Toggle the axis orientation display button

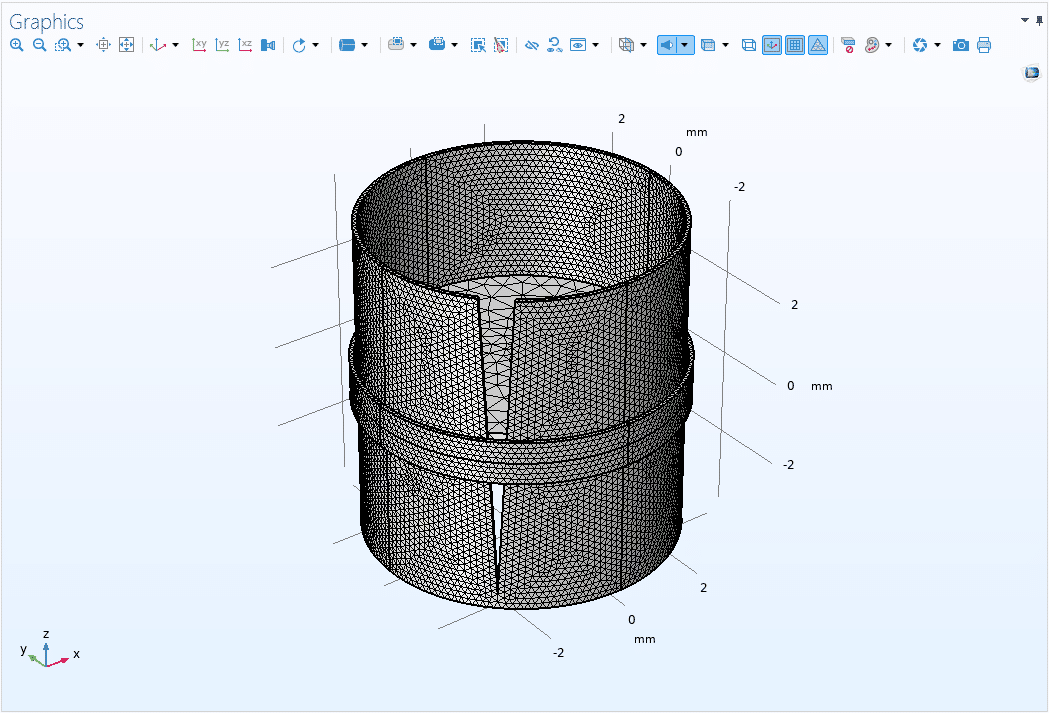point(772,45)
